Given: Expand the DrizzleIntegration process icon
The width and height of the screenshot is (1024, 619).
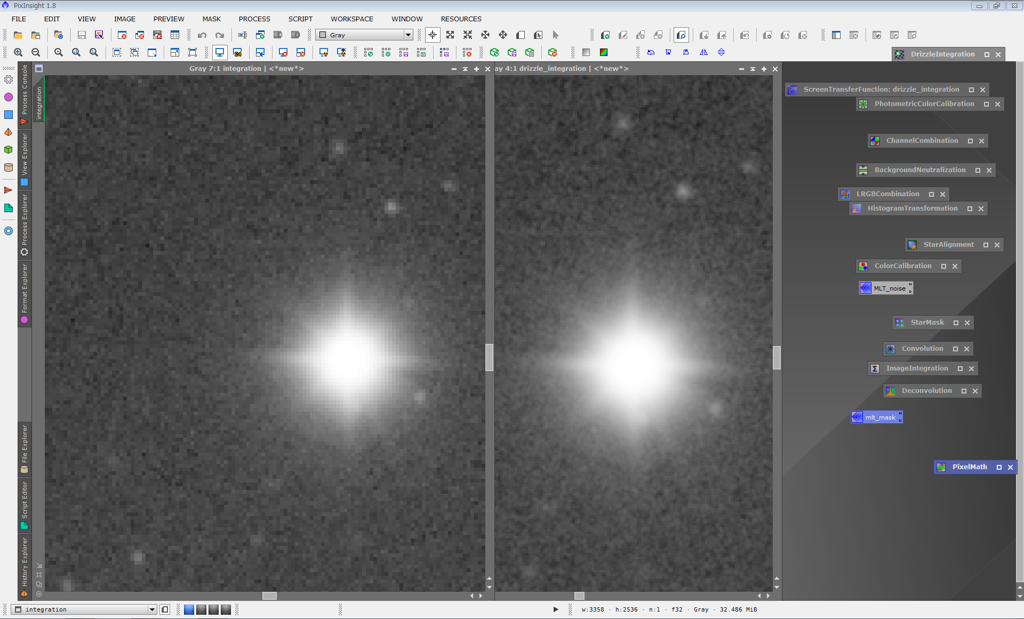Looking at the screenshot, I should pyautogui.click(x=986, y=55).
